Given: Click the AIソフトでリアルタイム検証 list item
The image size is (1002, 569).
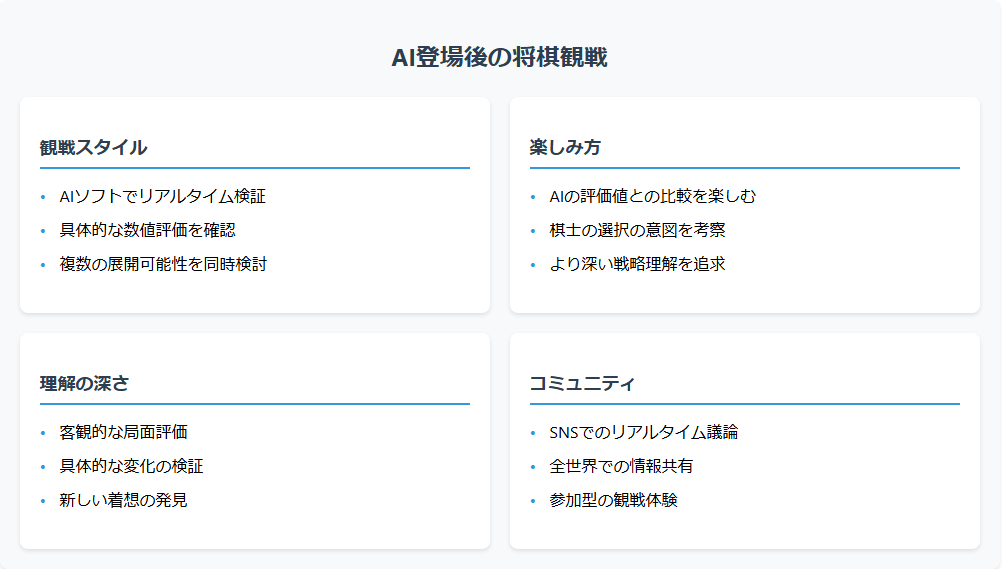Looking at the screenshot, I should [163, 196].
